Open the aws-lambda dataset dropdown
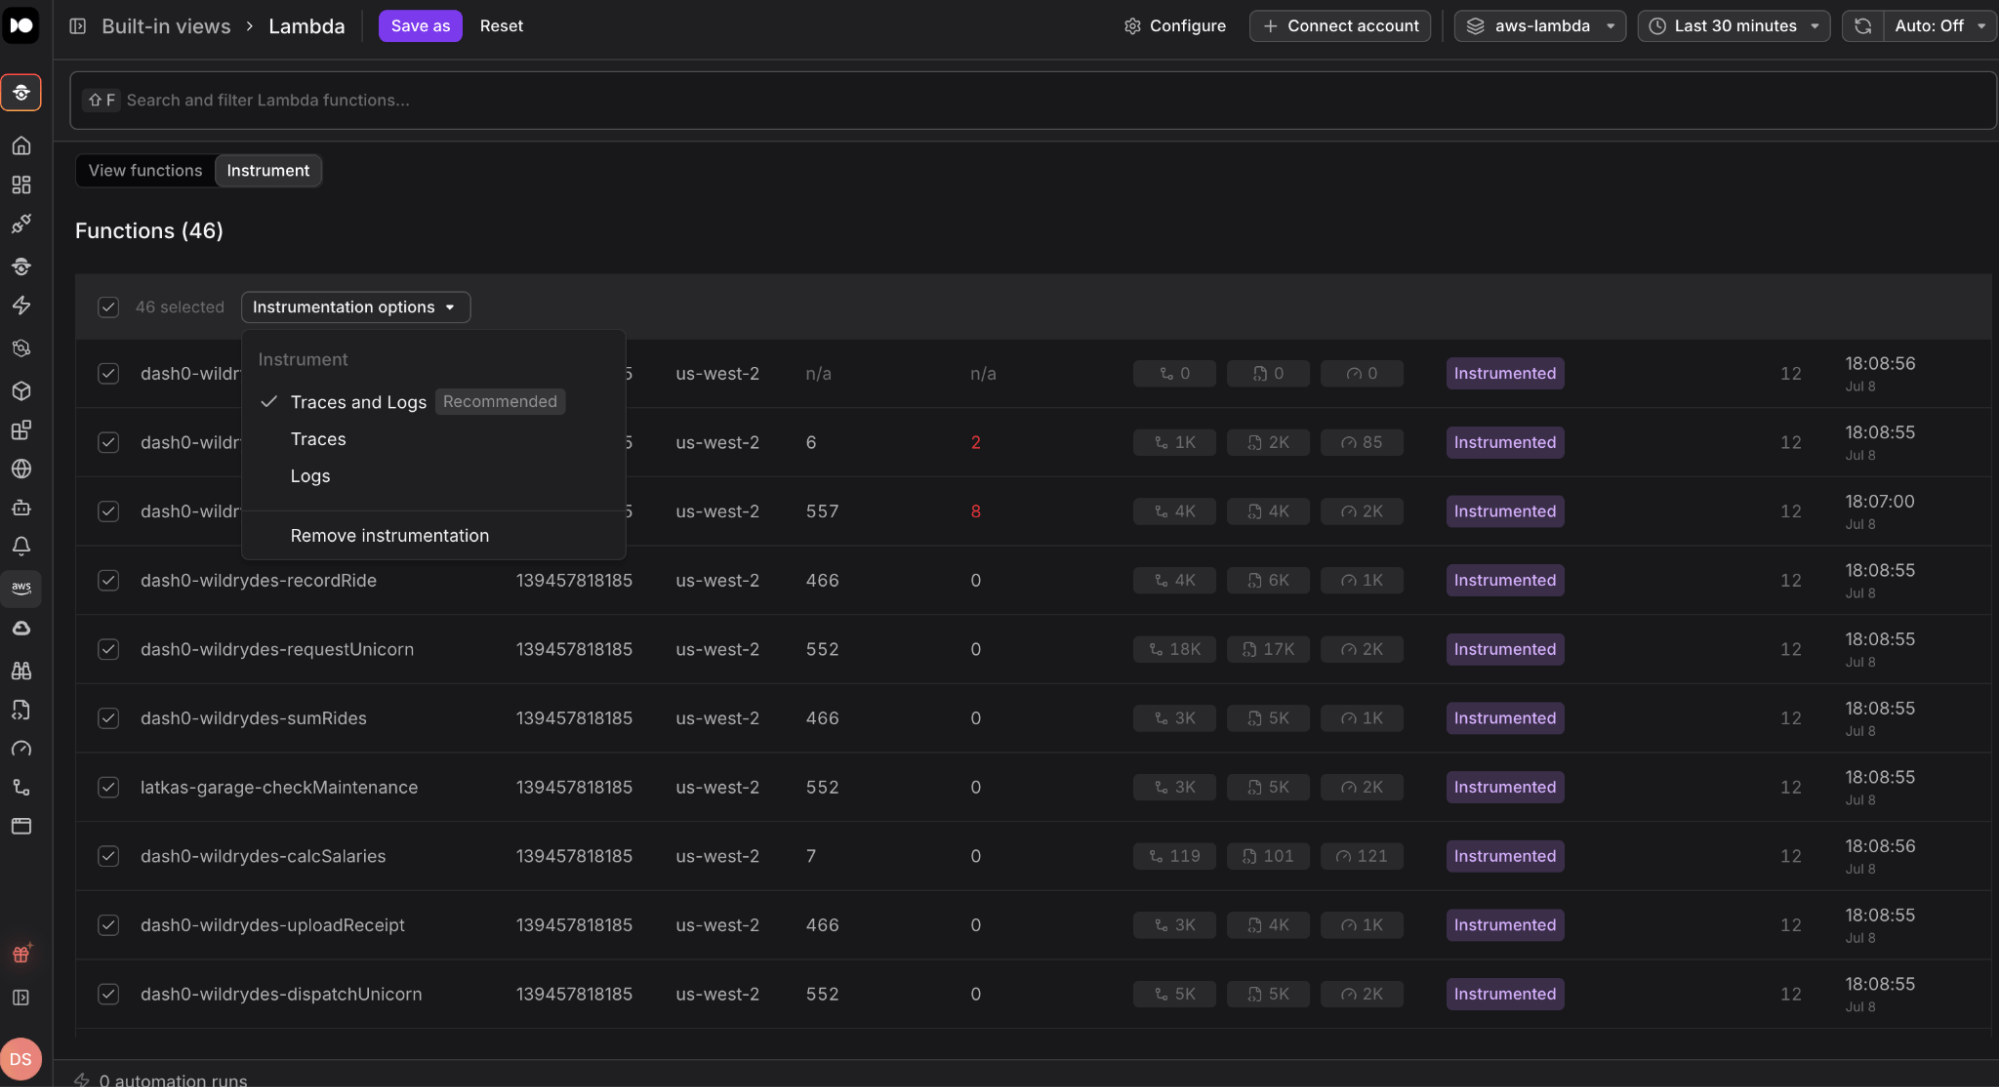Viewport: 1999px width, 1088px height. coord(1539,26)
